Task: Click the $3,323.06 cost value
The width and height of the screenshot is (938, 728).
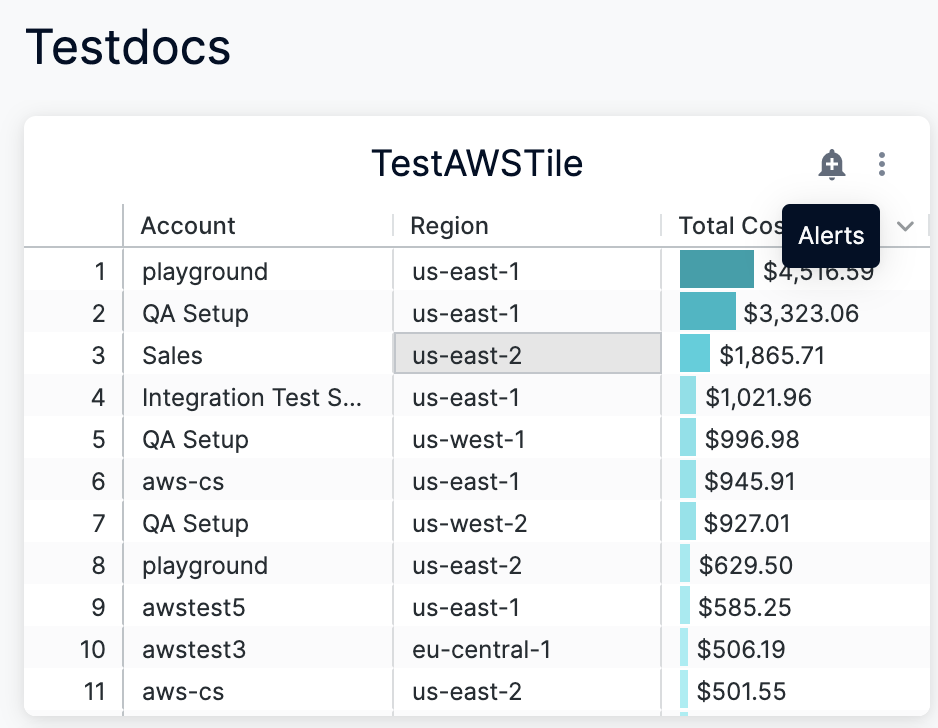Action: click(x=800, y=314)
